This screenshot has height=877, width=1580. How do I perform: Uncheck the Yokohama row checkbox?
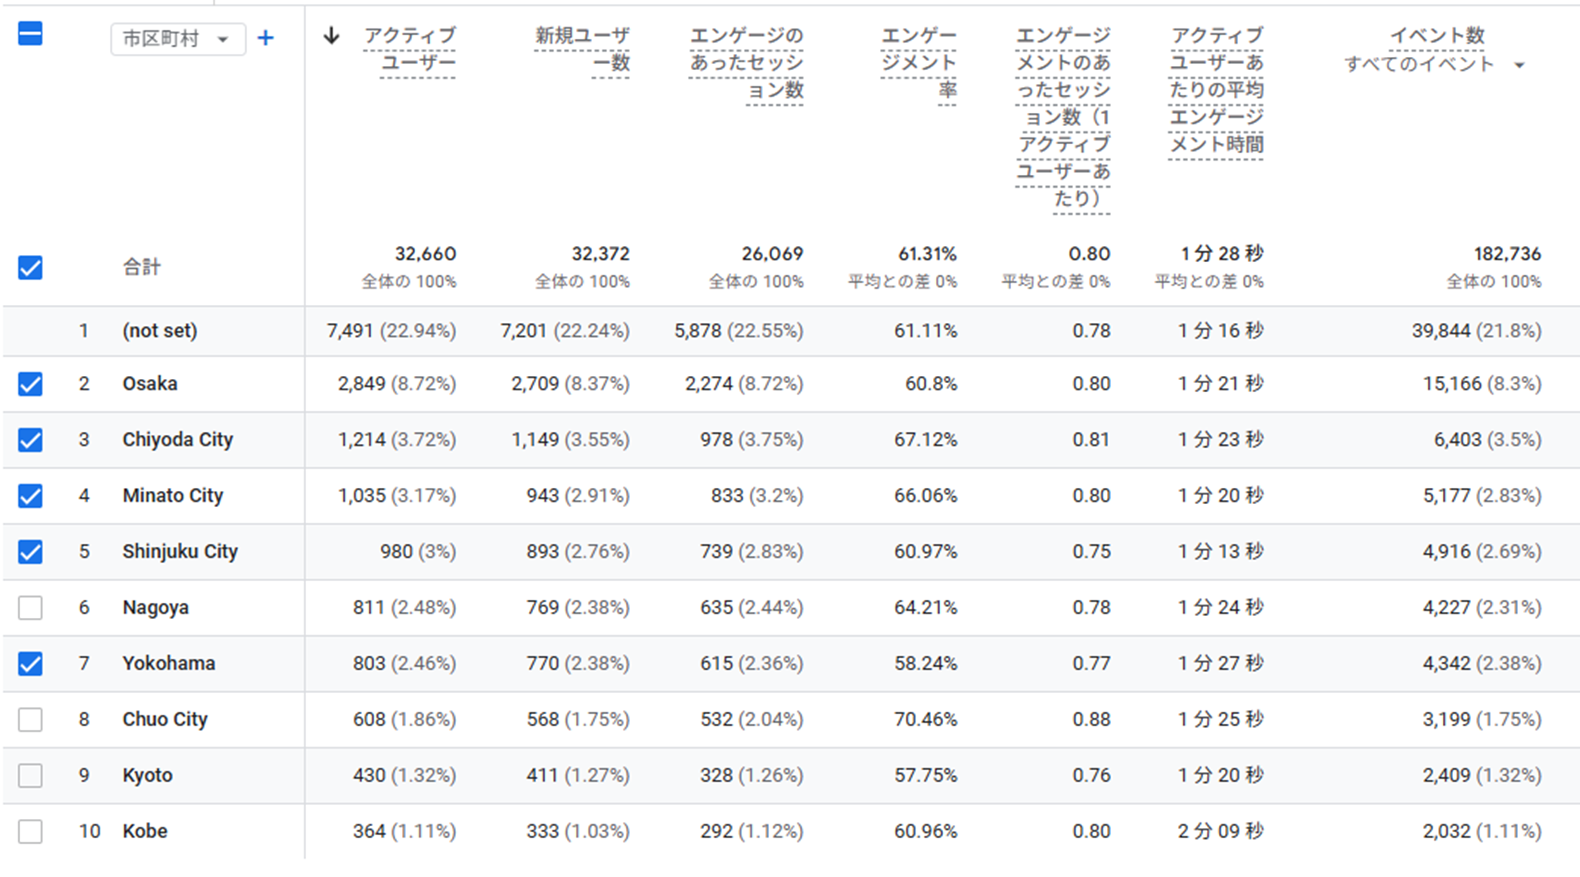point(31,664)
